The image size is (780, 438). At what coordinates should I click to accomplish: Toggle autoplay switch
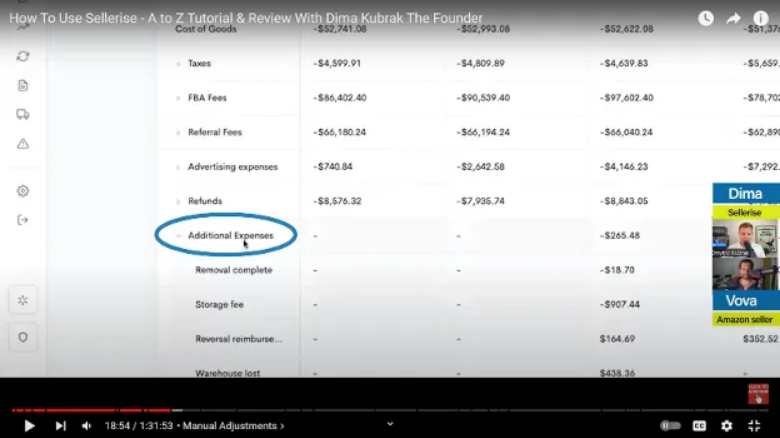670,426
